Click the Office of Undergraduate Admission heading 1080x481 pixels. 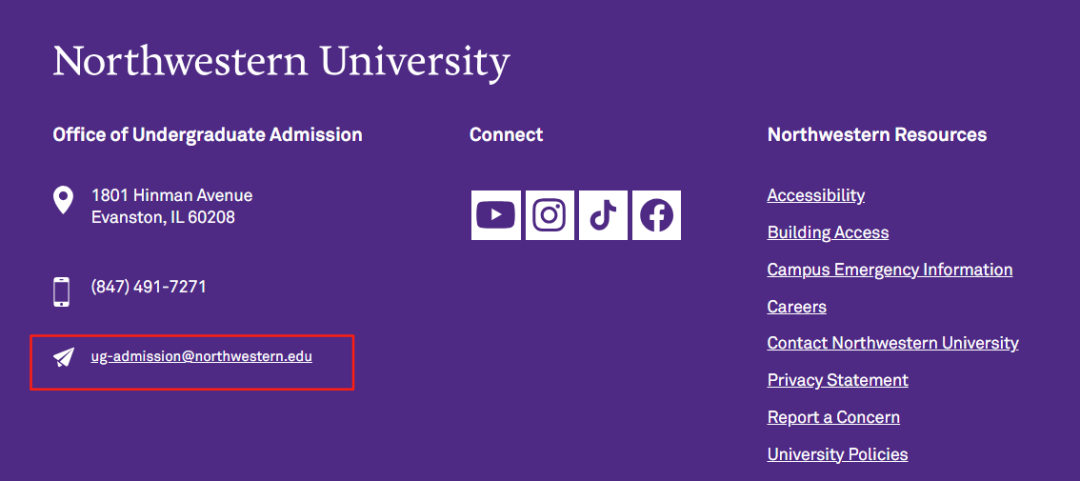(207, 134)
